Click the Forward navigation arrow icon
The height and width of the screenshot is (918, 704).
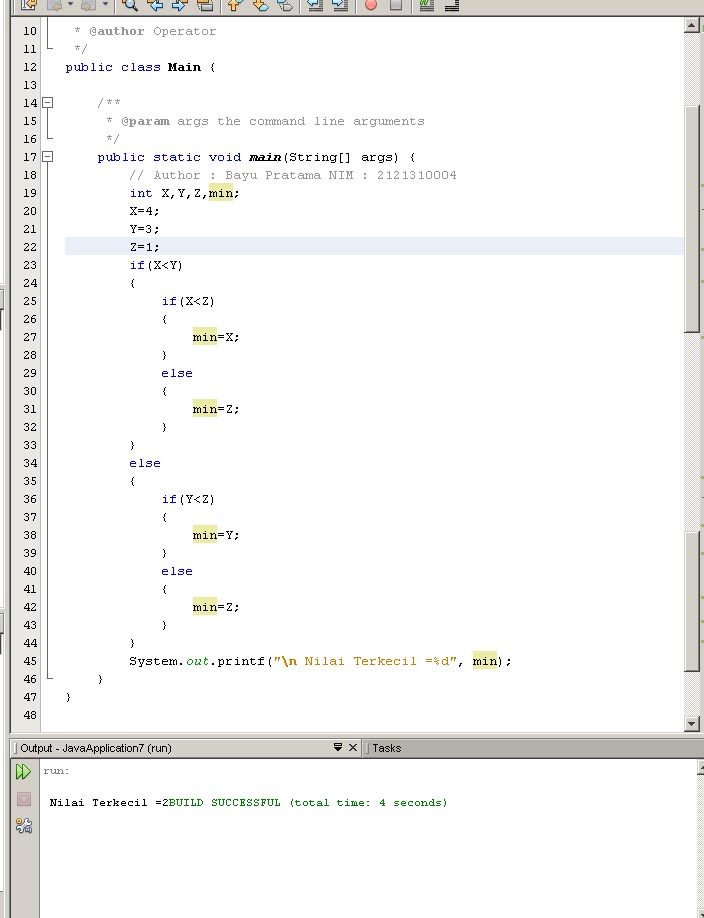(90, 5)
